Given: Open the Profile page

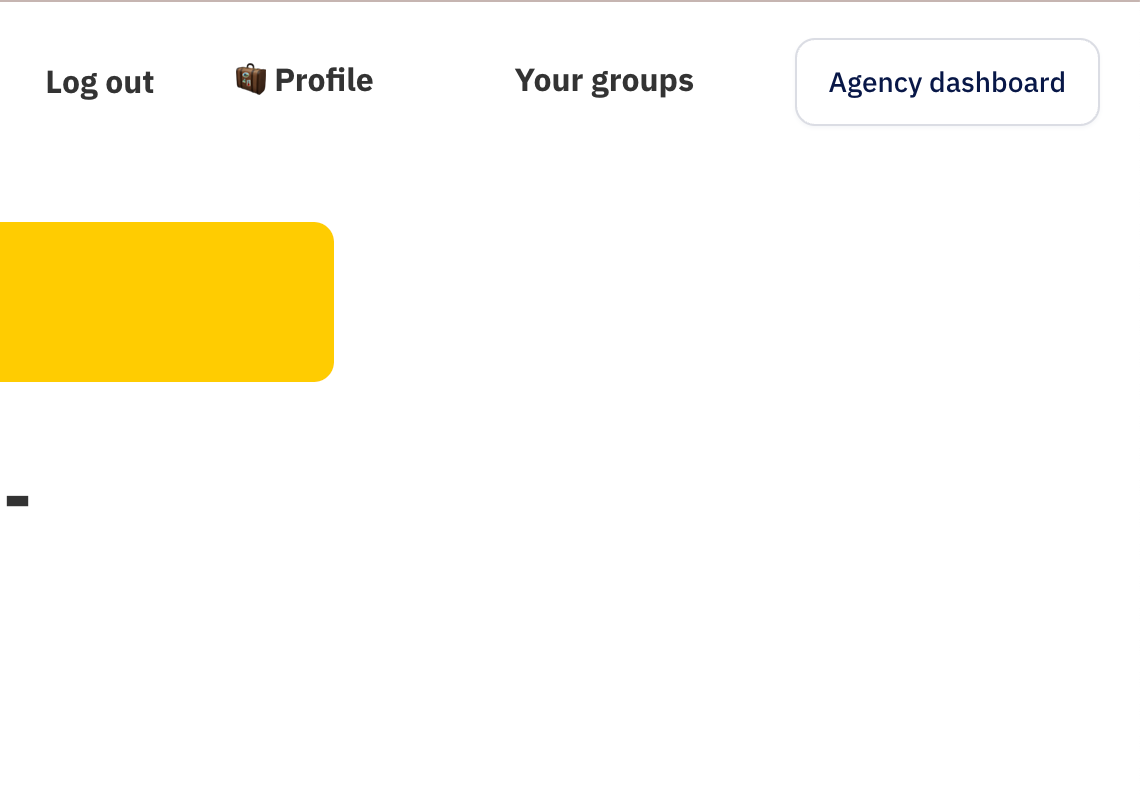Looking at the screenshot, I should pyautogui.click(x=323, y=80).
